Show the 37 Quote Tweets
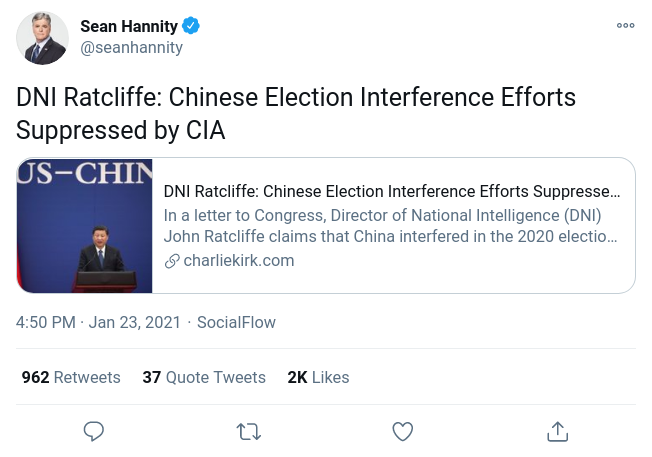652x457 pixels. point(204,377)
